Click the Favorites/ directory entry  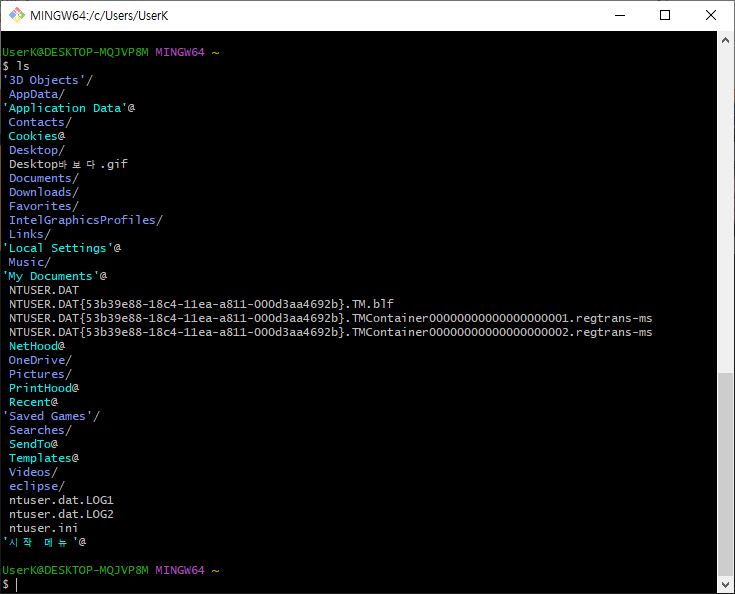click(44, 206)
